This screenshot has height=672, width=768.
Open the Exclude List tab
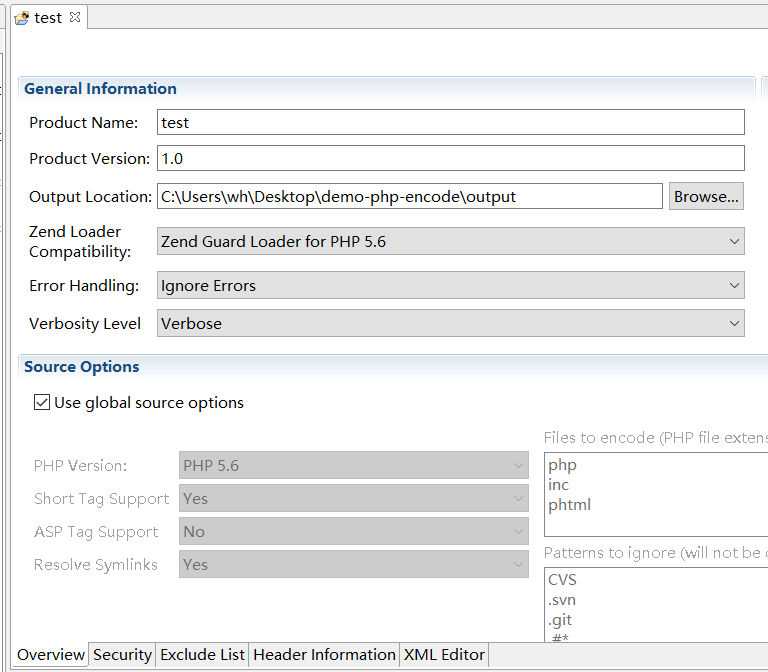coord(202,655)
